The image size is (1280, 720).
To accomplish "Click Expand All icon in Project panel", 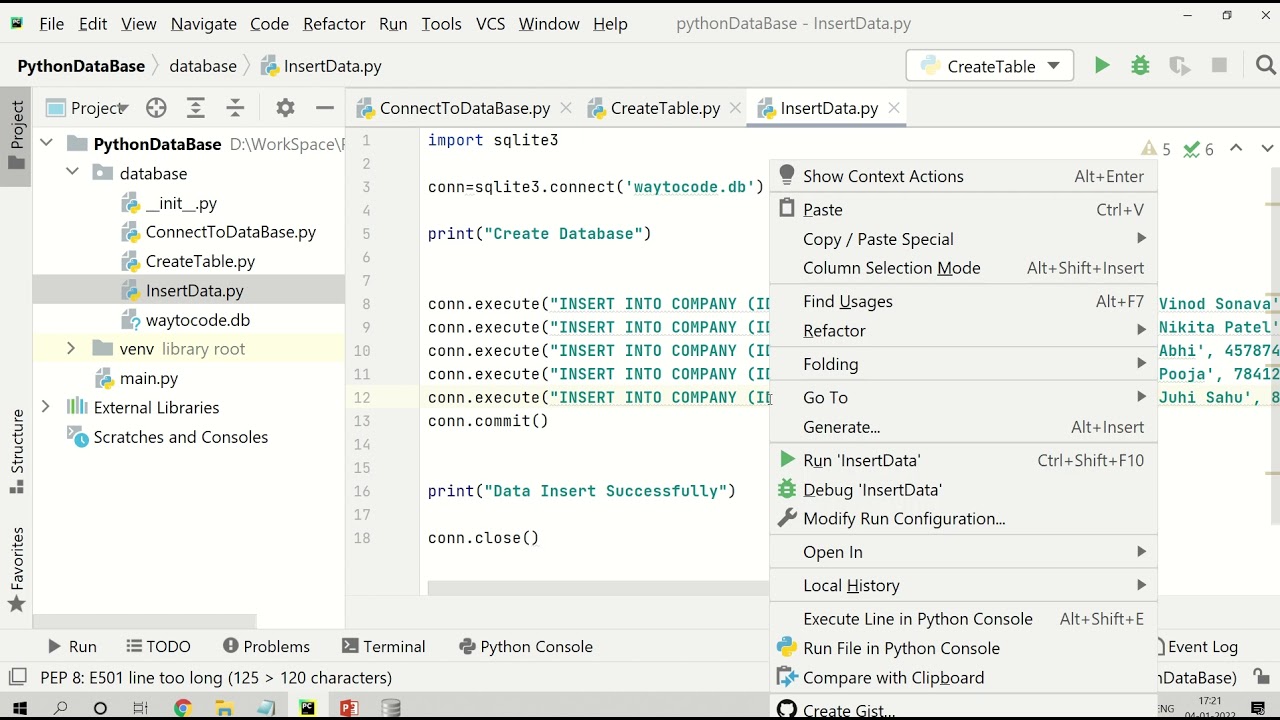I will [196, 108].
